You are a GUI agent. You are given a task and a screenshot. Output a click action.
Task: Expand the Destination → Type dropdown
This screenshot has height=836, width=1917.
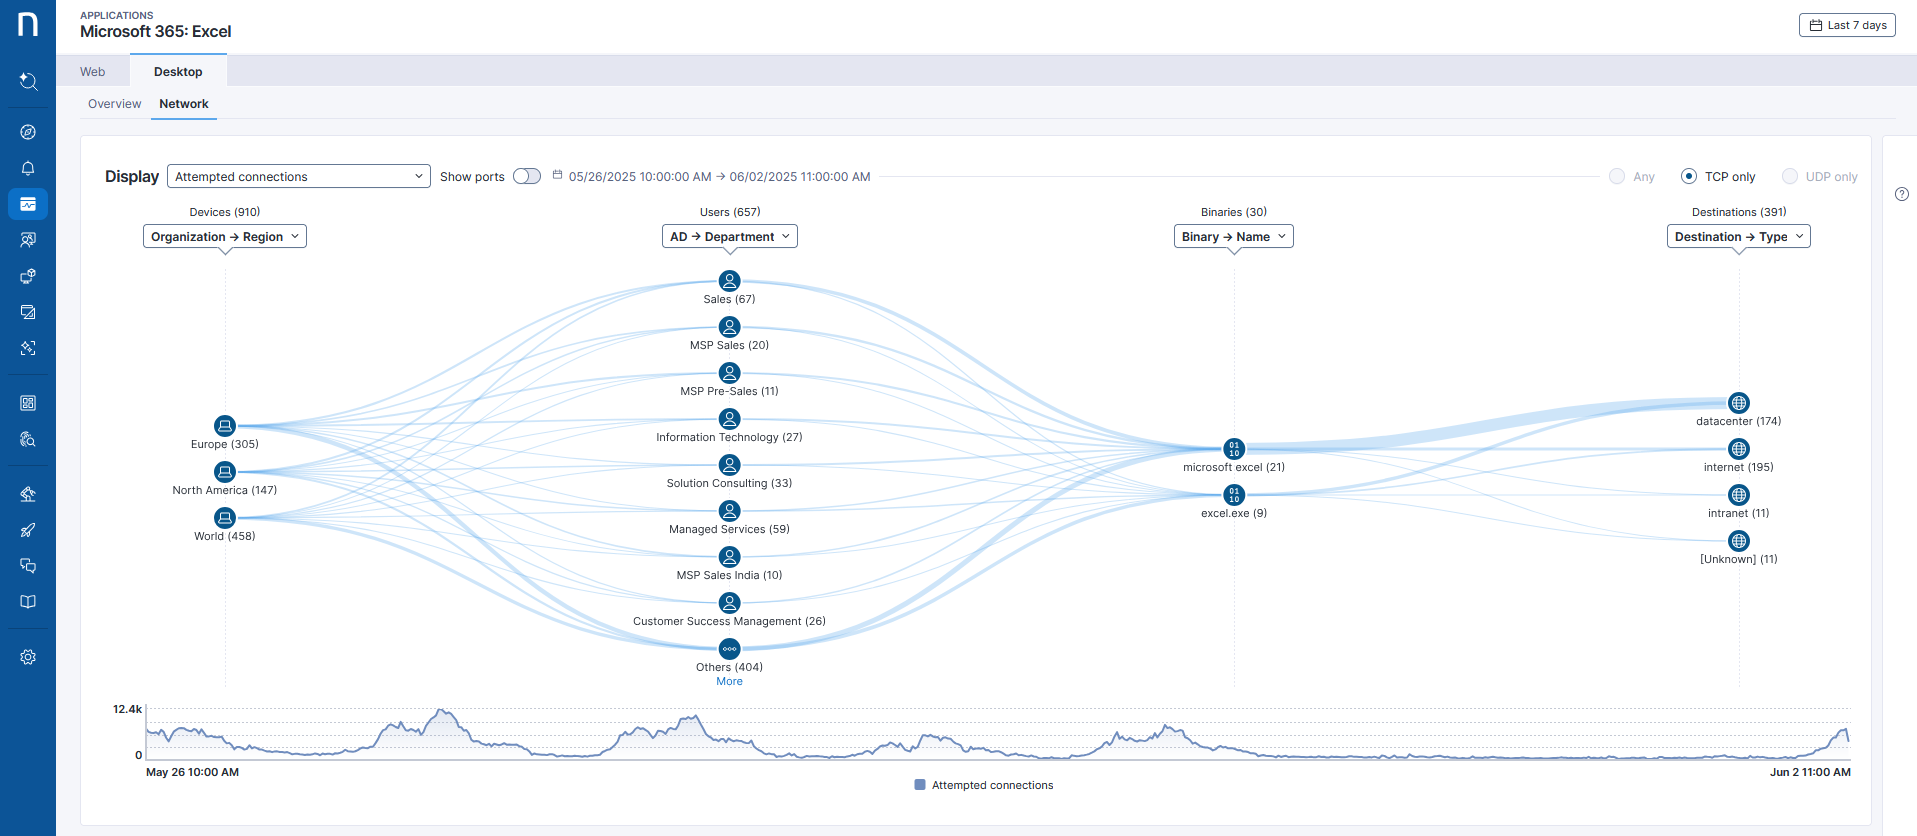(x=1738, y=237)
